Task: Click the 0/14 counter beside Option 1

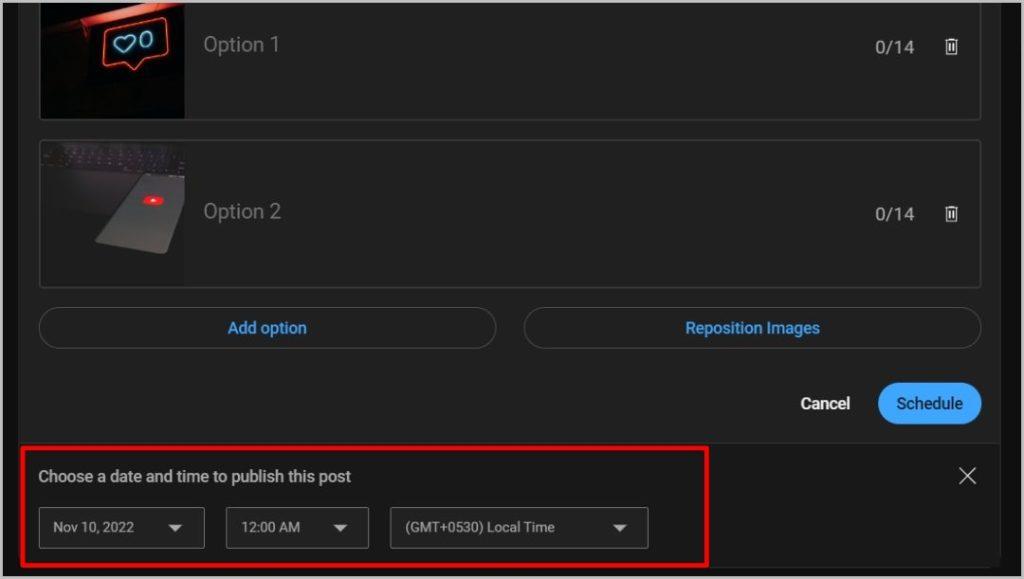Action: point(894,47)
